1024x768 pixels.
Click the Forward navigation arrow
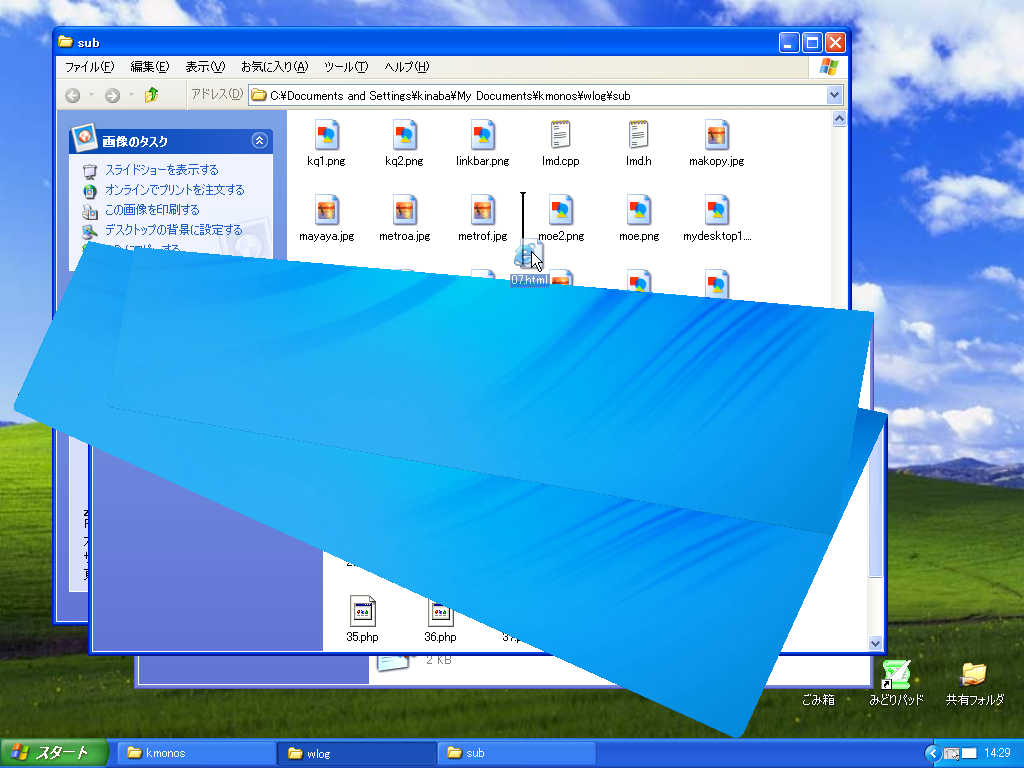point(112,95)
